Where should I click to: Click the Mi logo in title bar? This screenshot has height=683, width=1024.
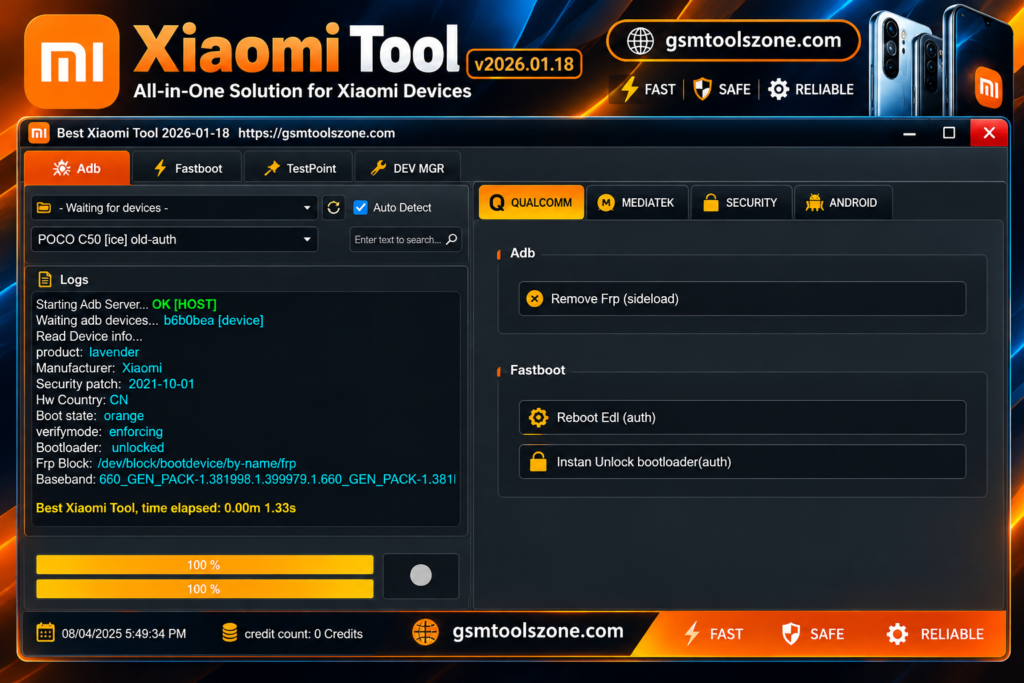39,133
